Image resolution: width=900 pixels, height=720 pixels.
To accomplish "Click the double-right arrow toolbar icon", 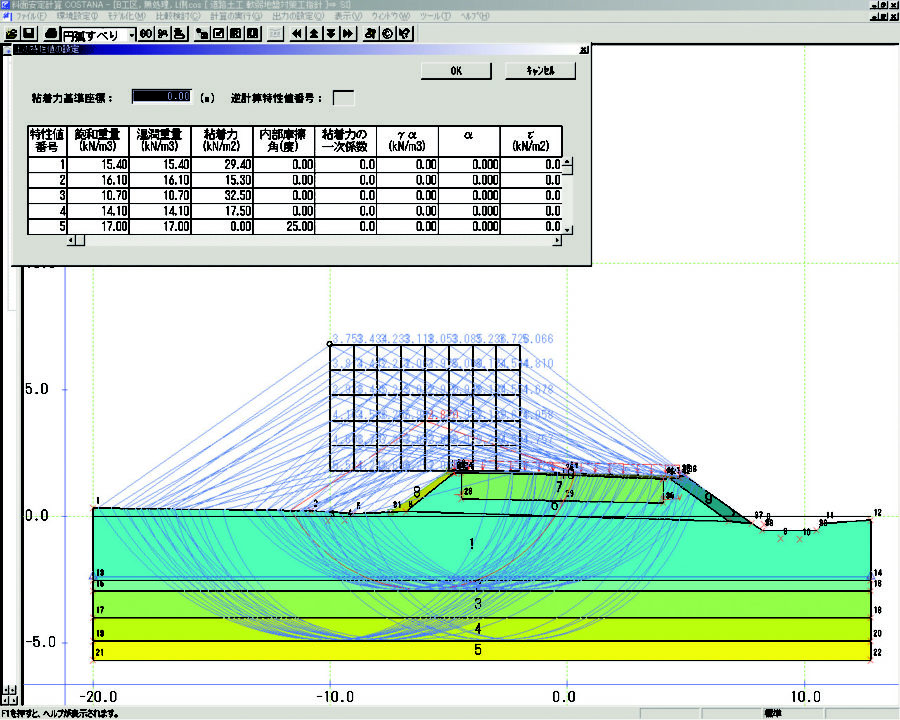I will [347, 34].
